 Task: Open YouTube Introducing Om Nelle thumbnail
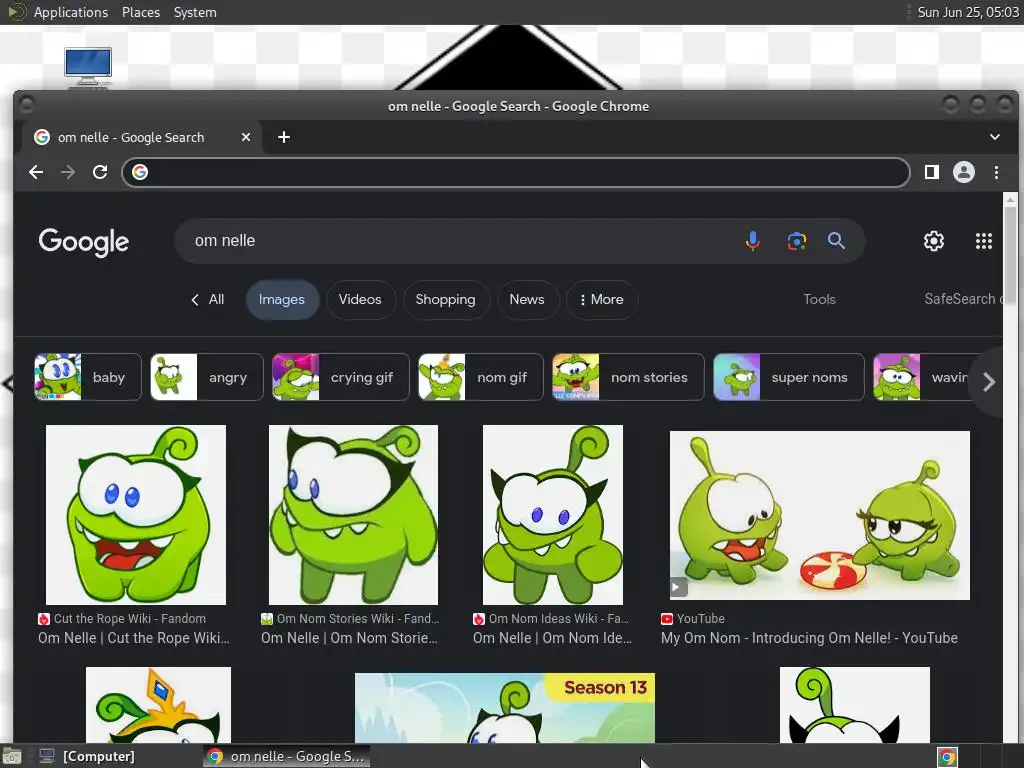coord(820,515)
